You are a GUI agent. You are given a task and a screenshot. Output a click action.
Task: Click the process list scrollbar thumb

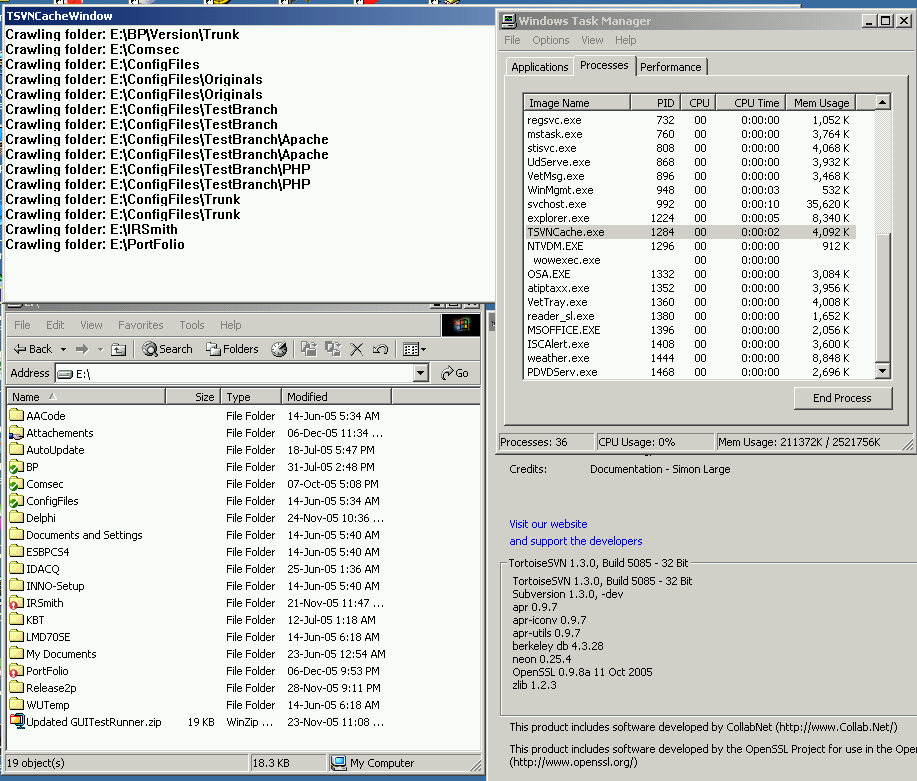pos(882,297)
